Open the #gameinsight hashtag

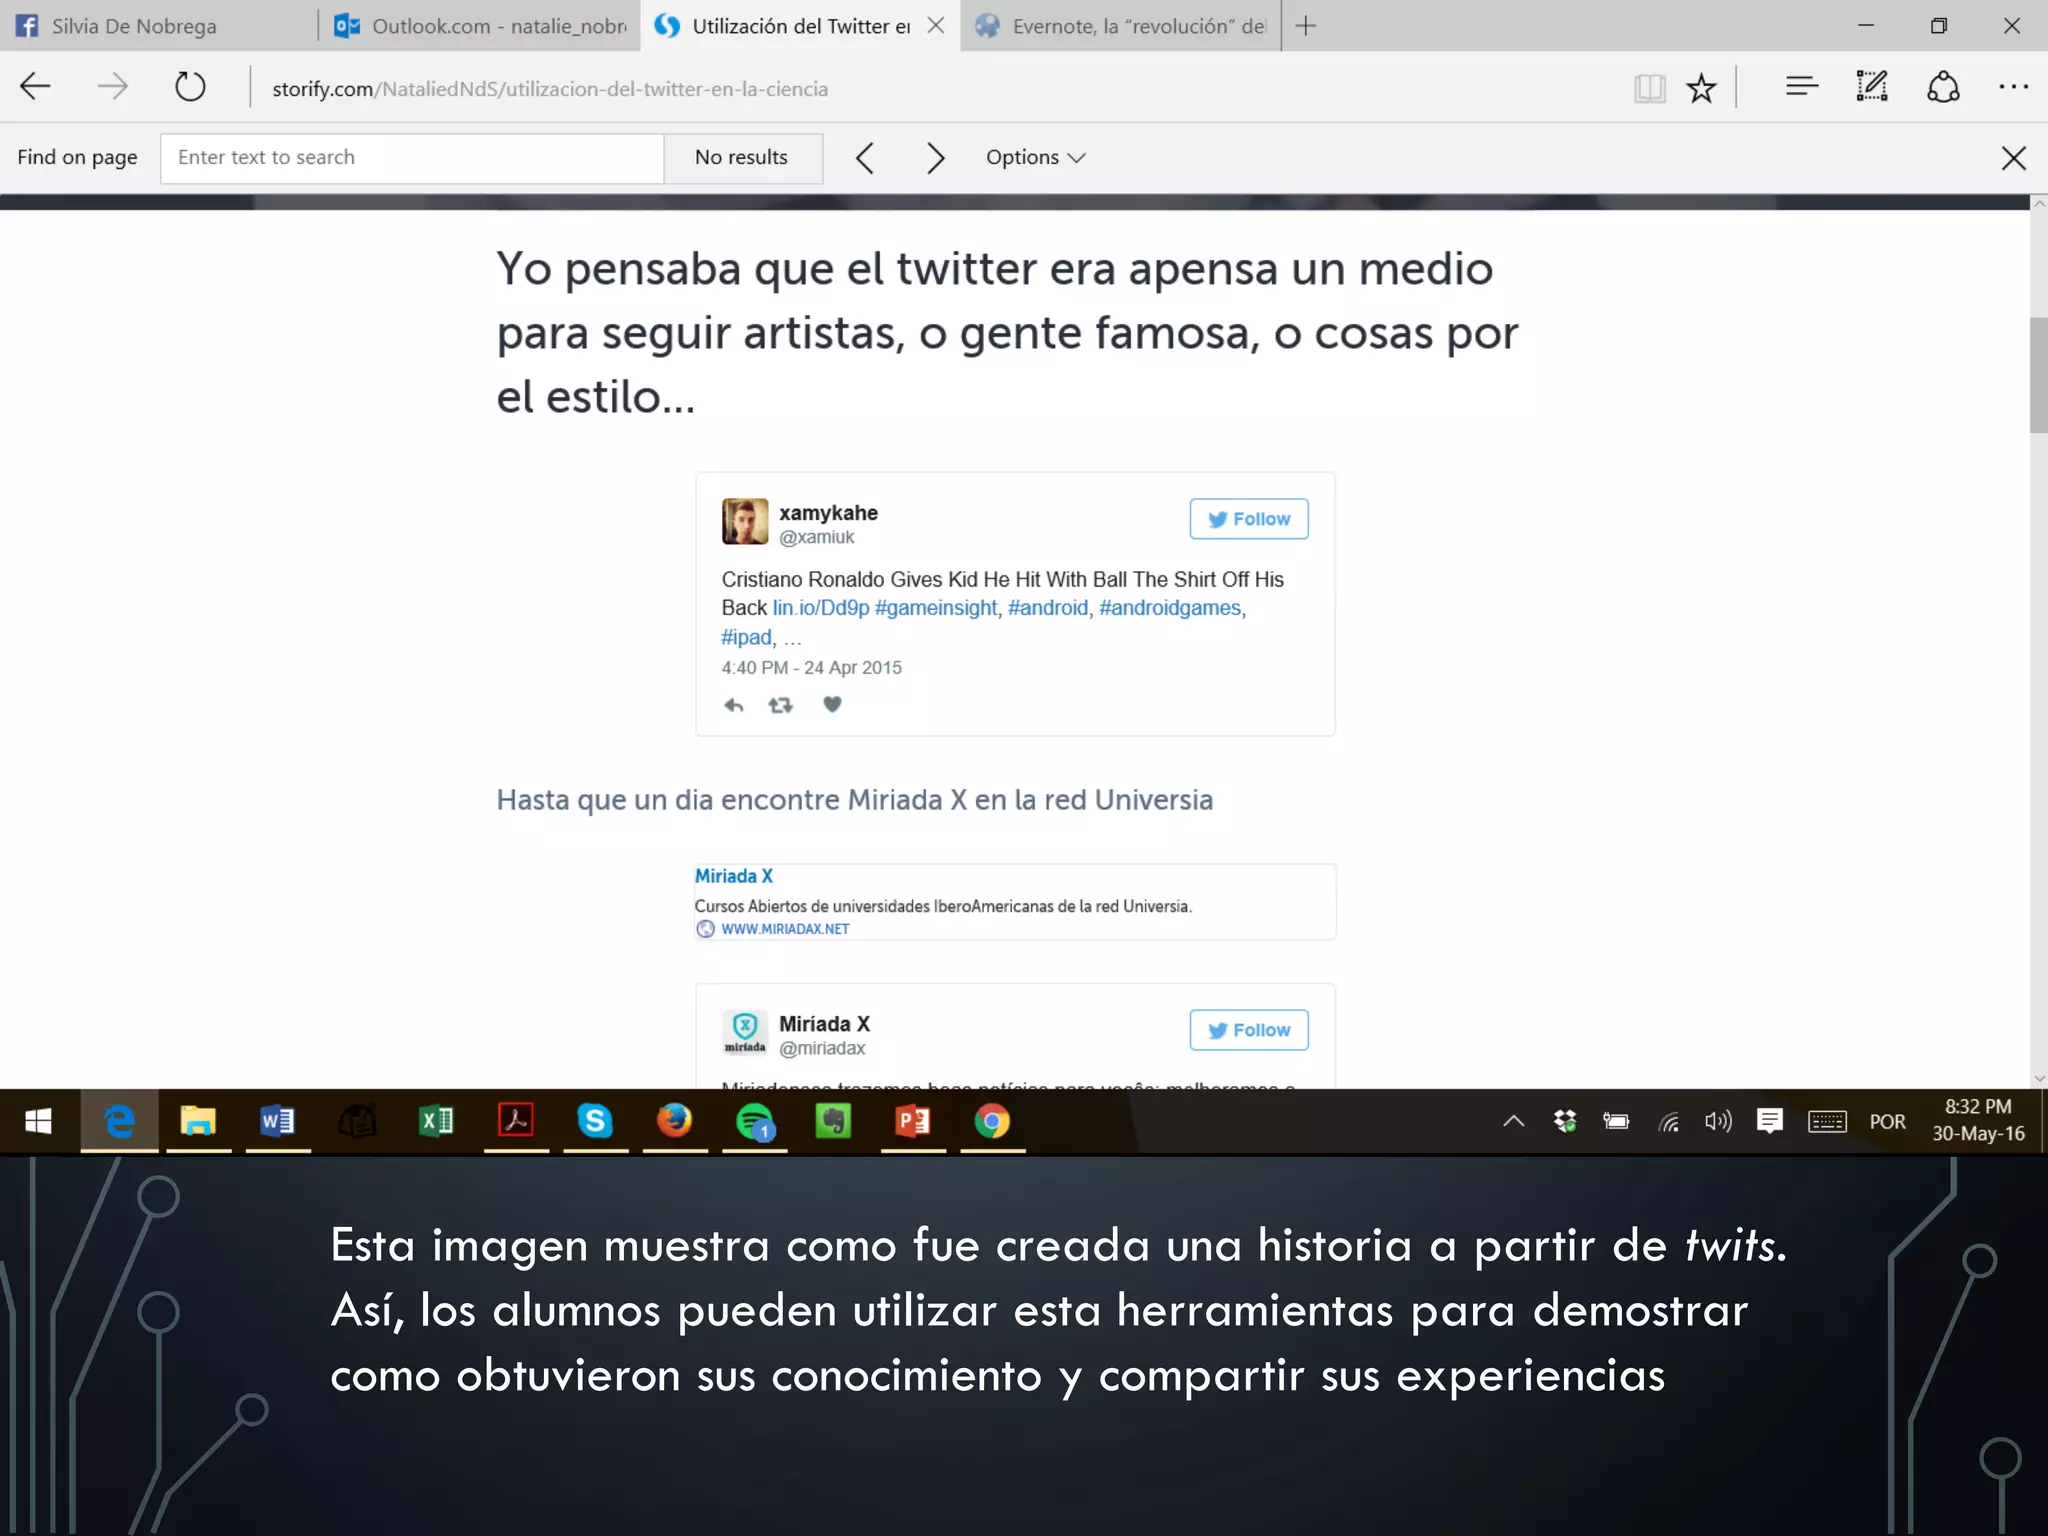[x=936, y=608]
